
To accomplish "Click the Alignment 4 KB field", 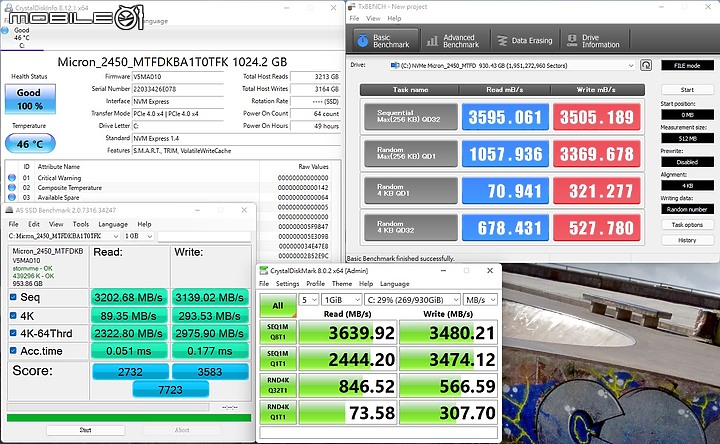I will [687, 185].
